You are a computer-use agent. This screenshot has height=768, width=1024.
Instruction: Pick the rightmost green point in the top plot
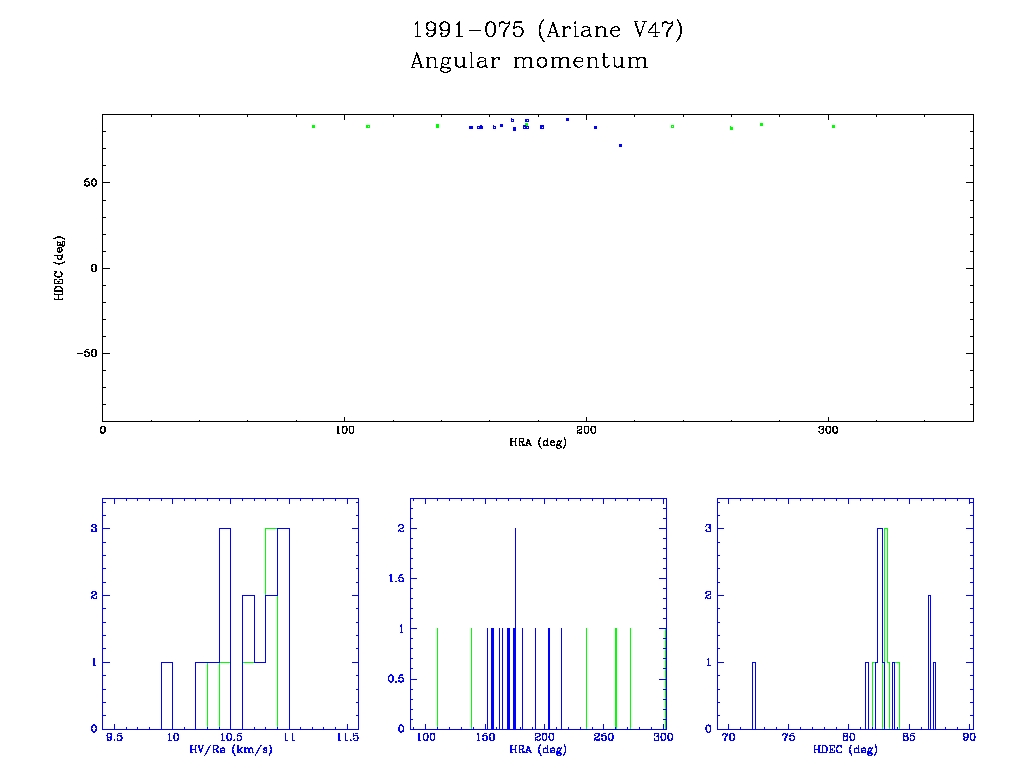[833, 127]
